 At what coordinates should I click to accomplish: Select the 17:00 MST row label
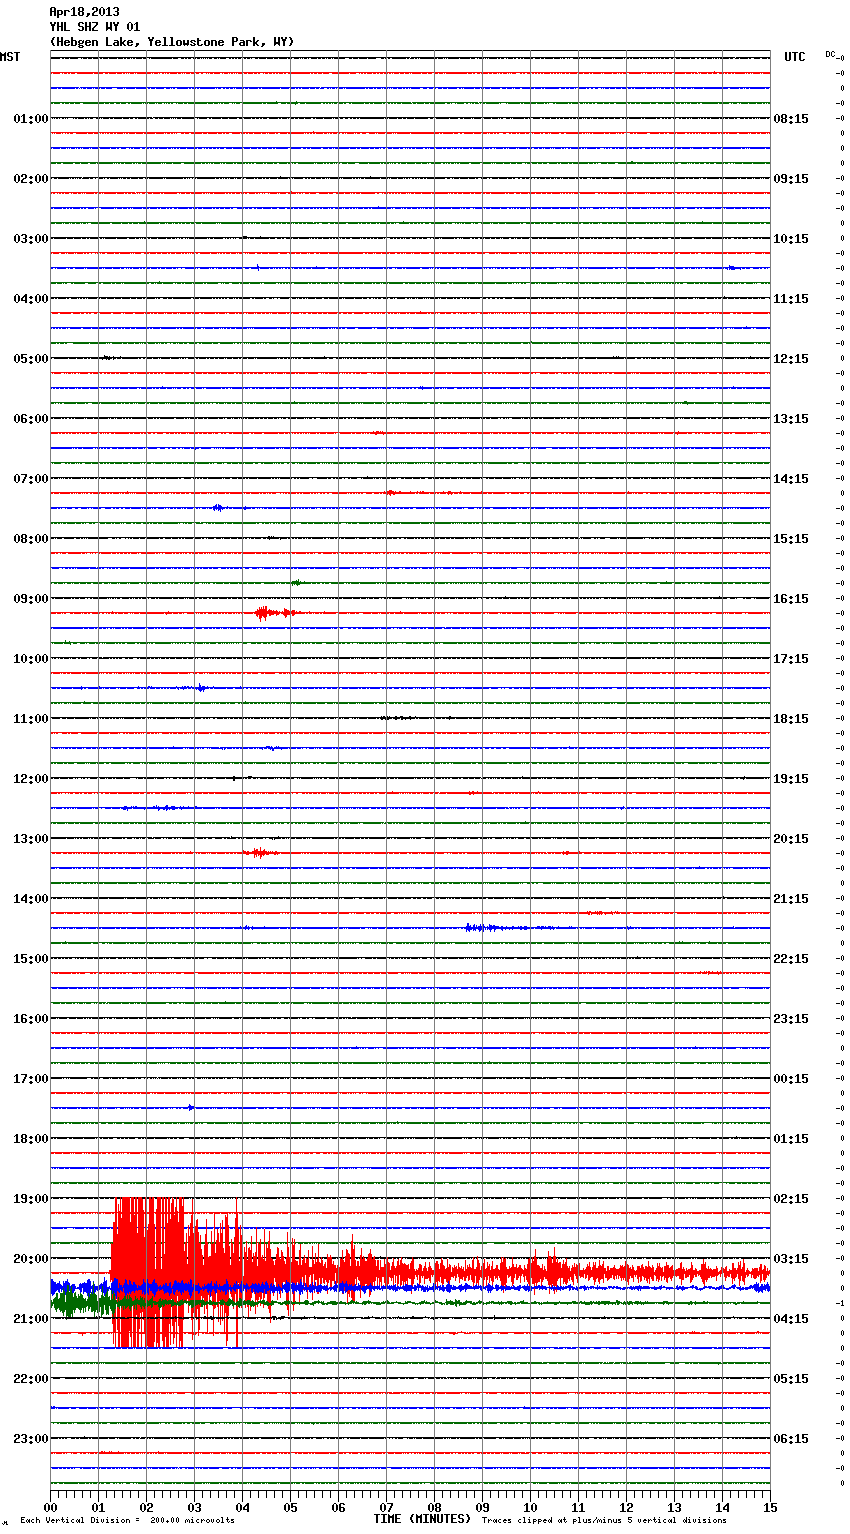[30, 1079]
